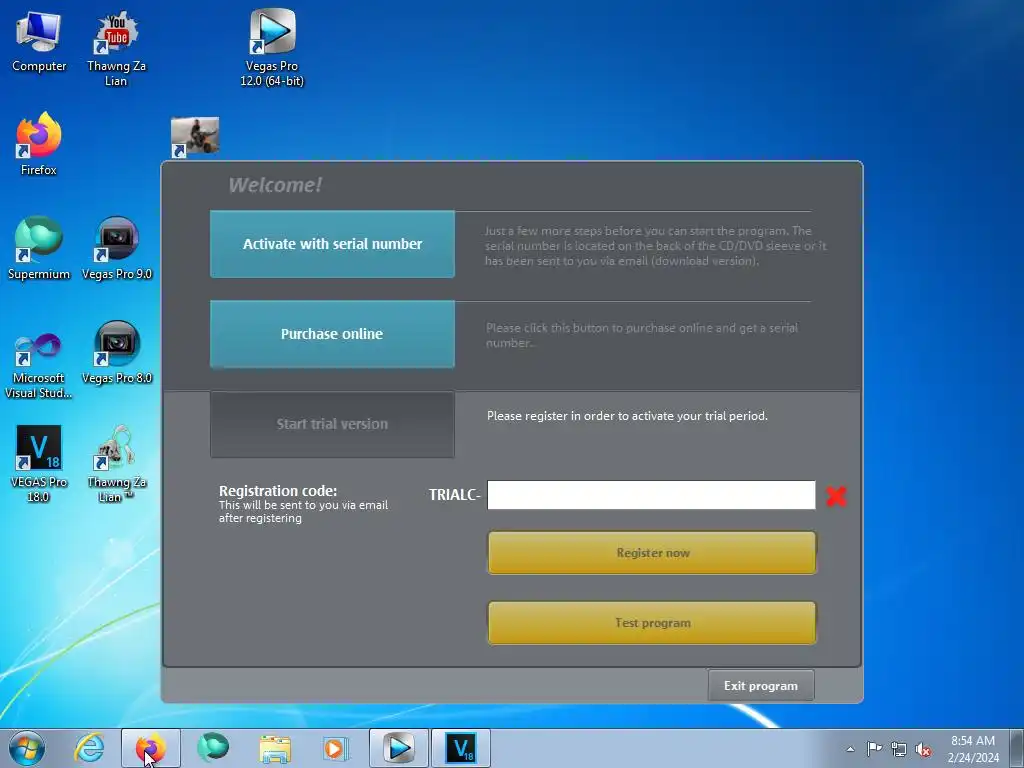This screenshot has width=1024, height=768.
Task: Click the red X validation icon
Action: 836,496
